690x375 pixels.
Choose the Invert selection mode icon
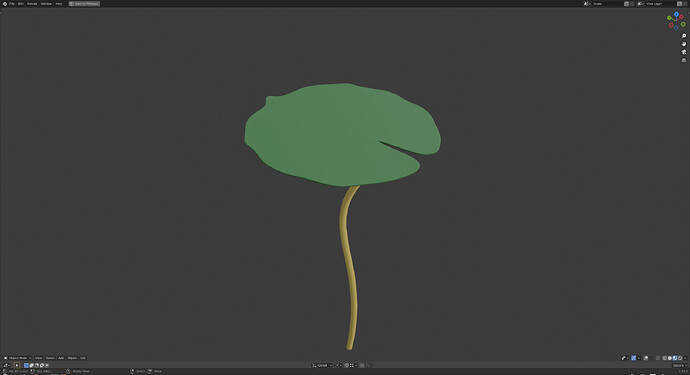(42, 365)
